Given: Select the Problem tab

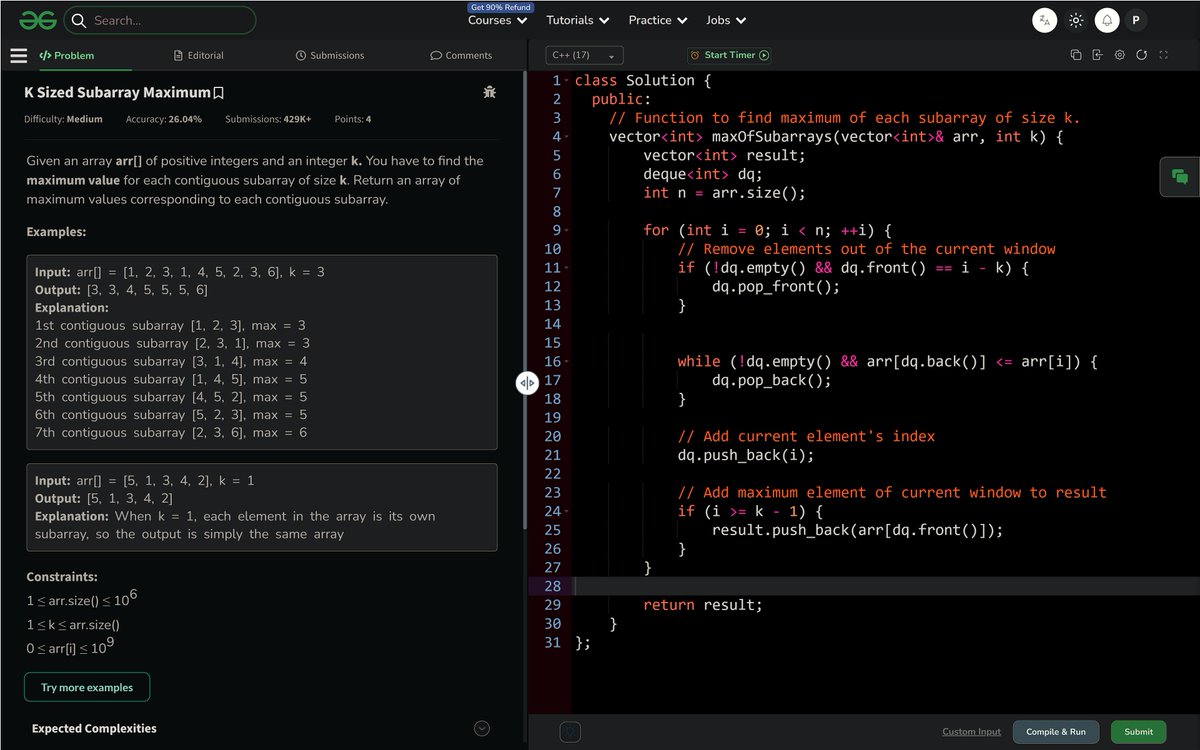Looking at the screenshot, I should point(69,55).
